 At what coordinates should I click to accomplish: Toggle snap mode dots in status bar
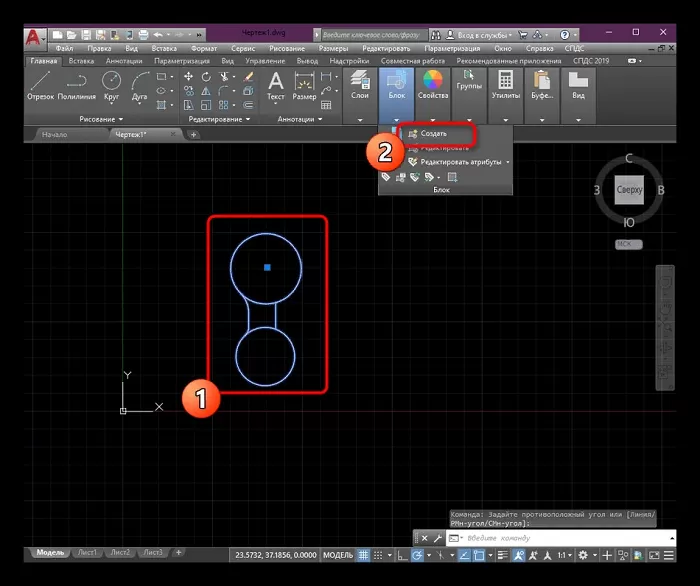pos(378,555)
